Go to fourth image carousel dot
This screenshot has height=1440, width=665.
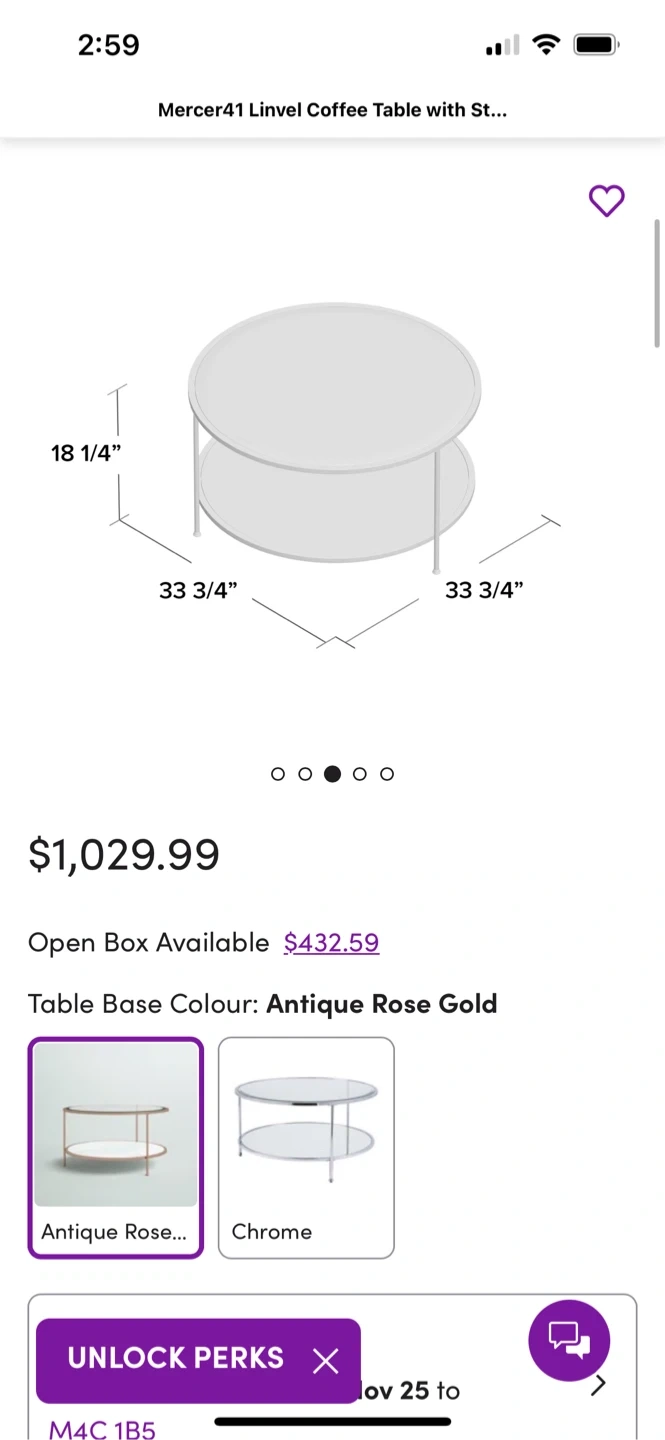360,774
